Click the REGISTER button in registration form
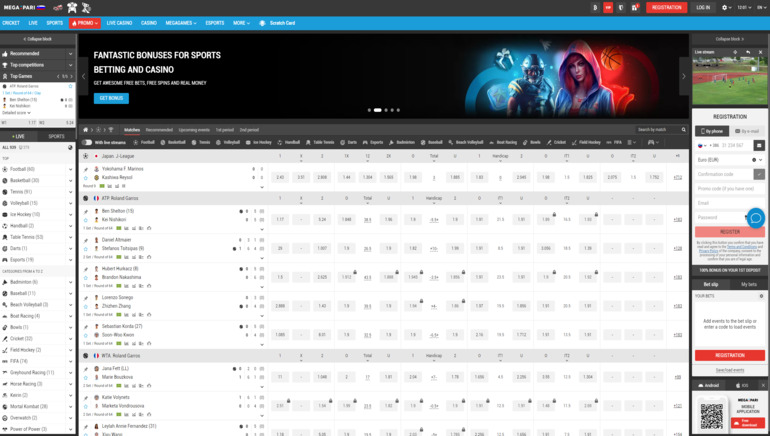The height and width of the screenshot is (436, 770). pyautogui.click(x=730, y=232)
